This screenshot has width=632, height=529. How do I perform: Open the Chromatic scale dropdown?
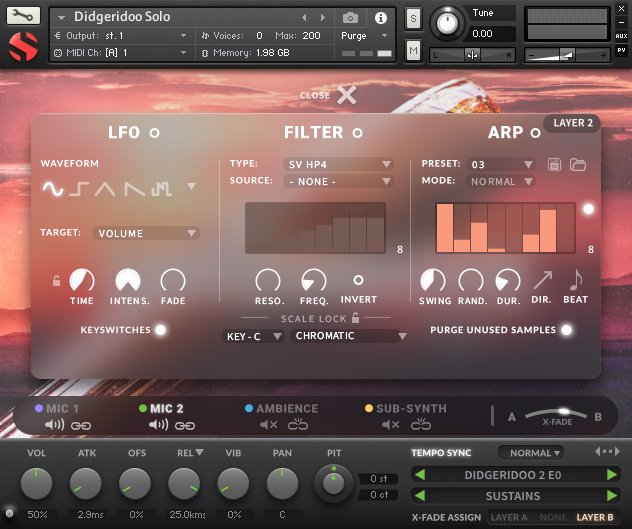pos(349,336)
